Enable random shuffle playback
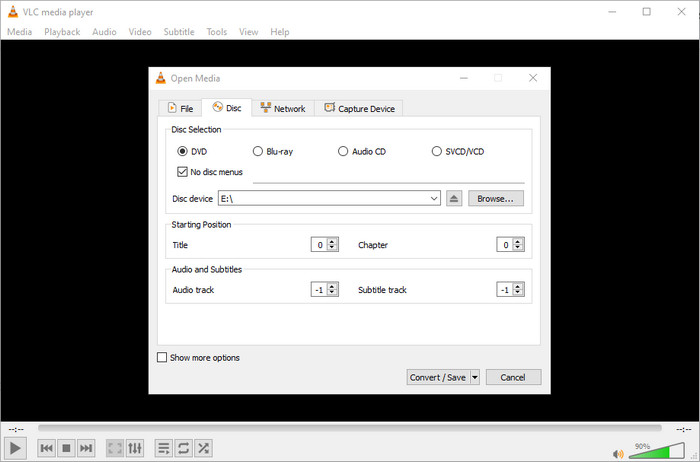Viewport: 700px width, 462px height. click(204, 448)
